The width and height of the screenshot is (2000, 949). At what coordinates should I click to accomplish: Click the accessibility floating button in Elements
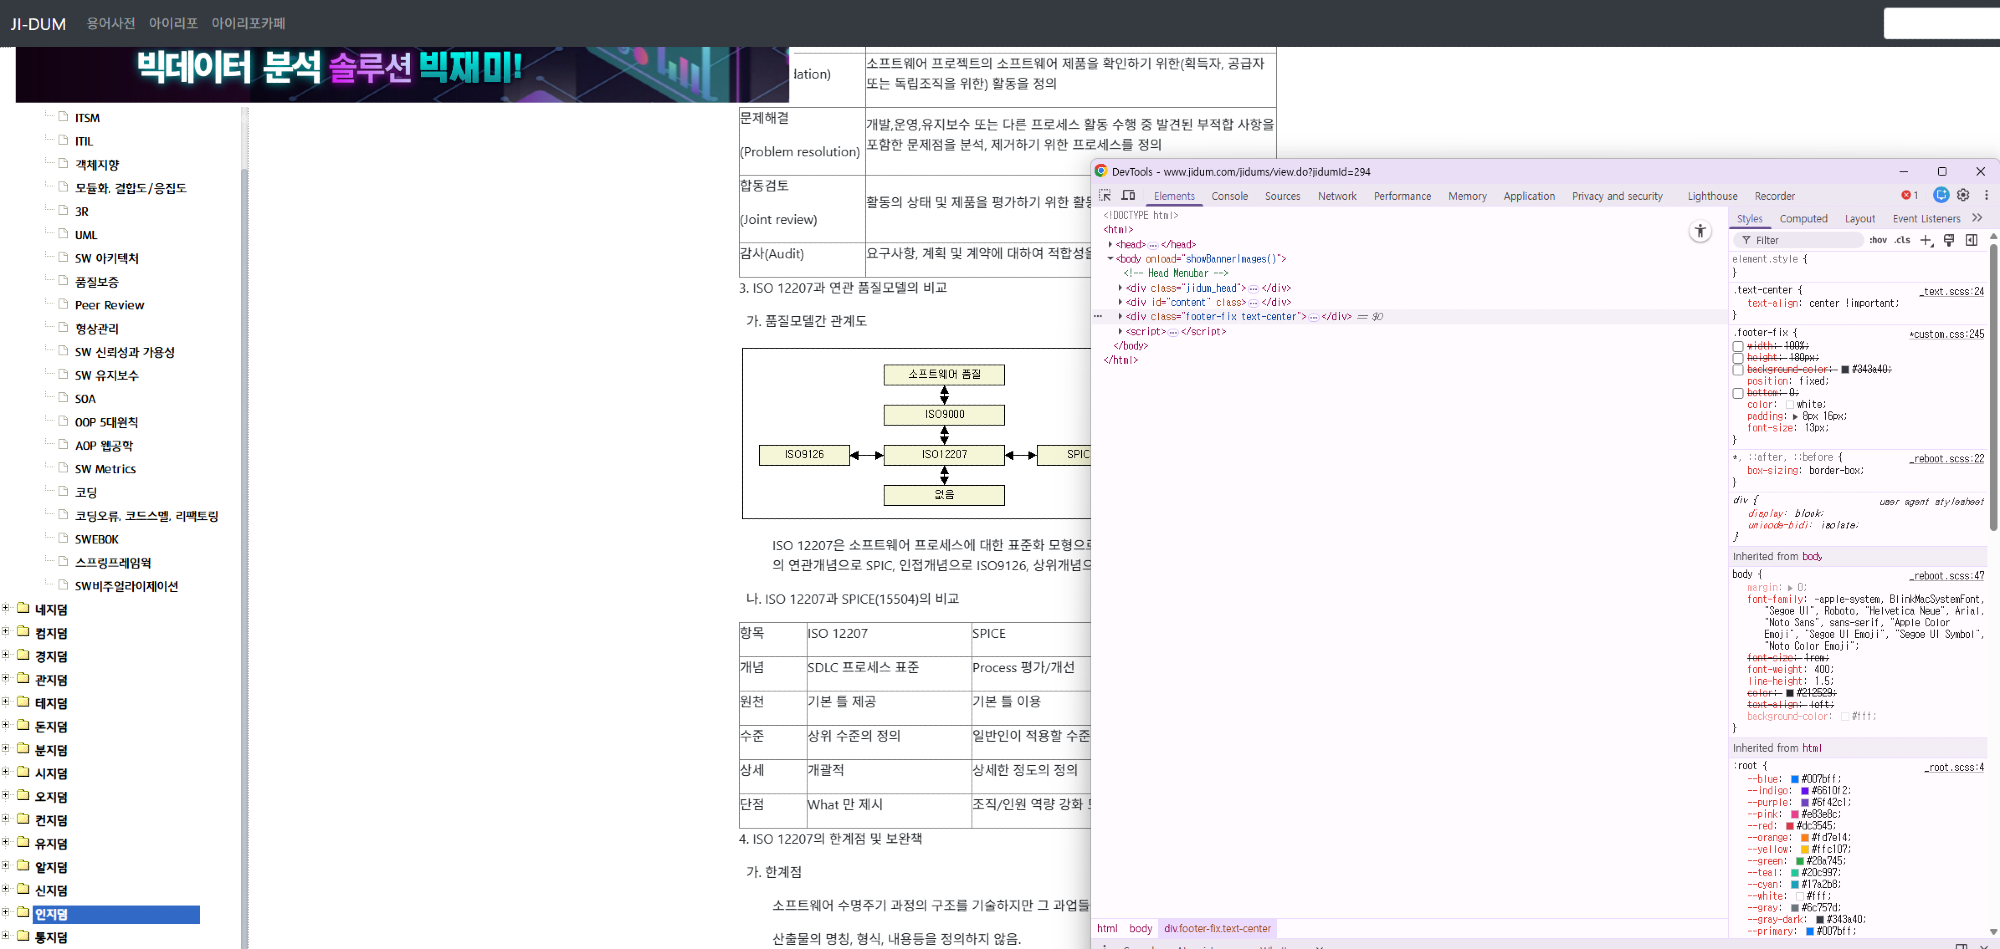click(1700, 232)
